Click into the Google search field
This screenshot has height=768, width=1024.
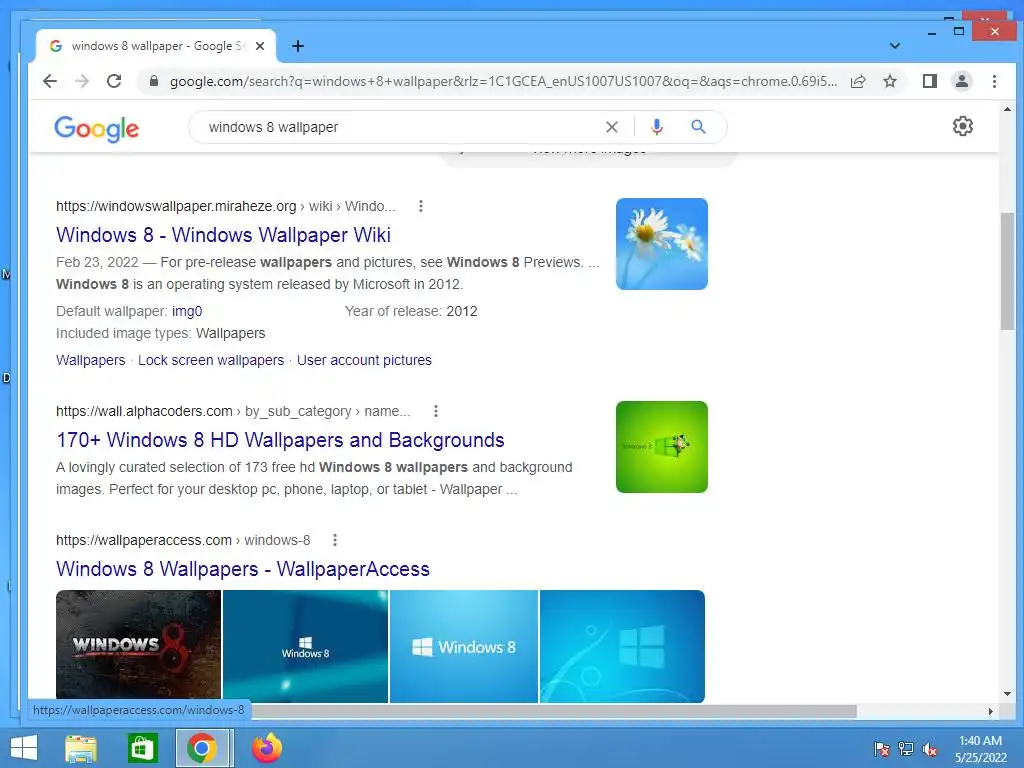click(x=398, y=127)
